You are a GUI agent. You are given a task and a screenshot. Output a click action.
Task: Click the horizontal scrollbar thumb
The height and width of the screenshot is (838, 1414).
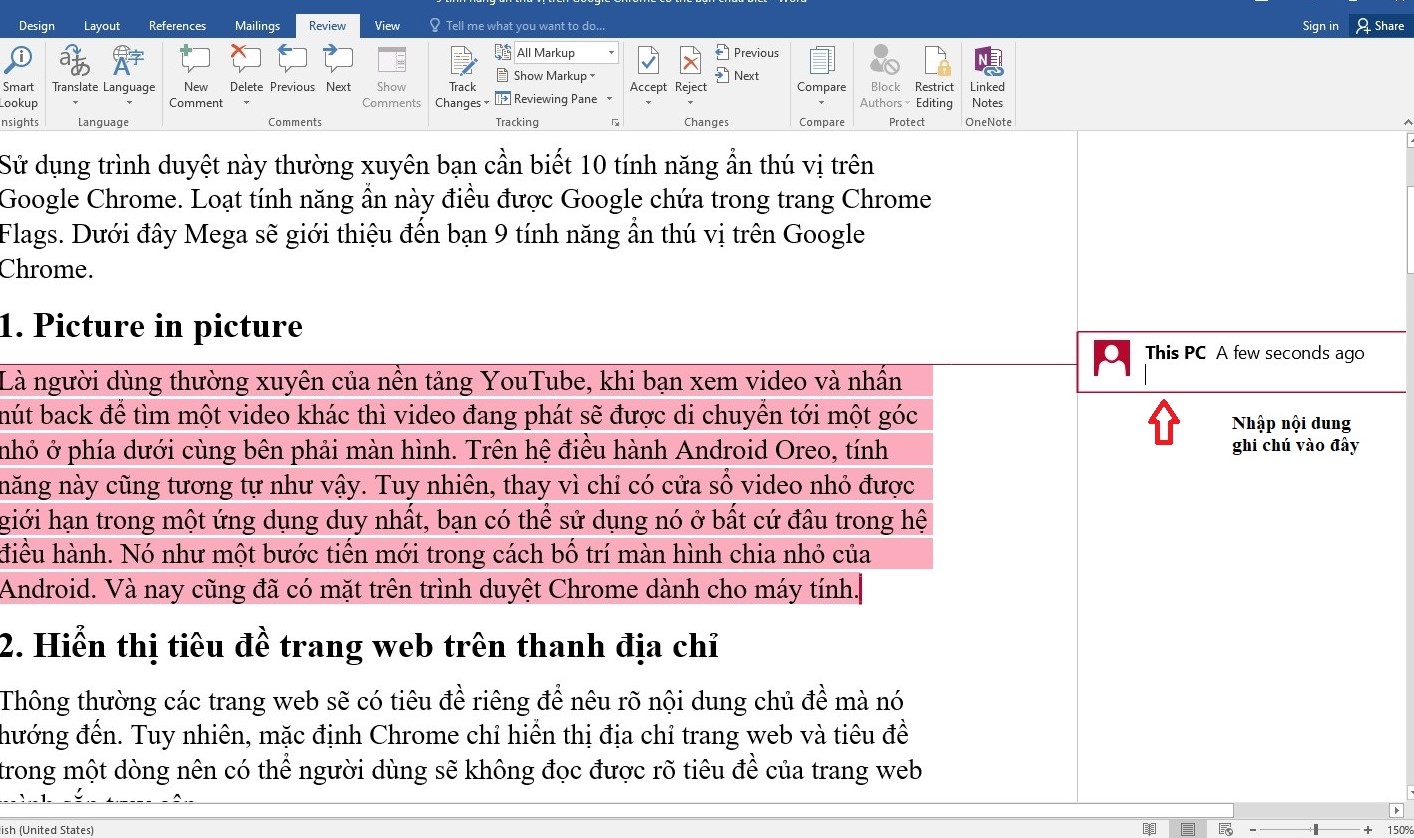(x=616, y=810)
